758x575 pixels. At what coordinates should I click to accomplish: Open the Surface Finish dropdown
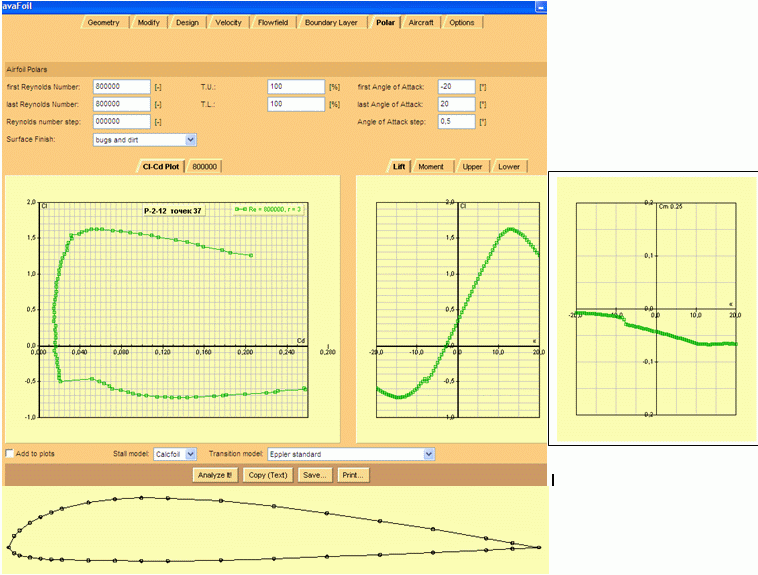pos(145,140)
